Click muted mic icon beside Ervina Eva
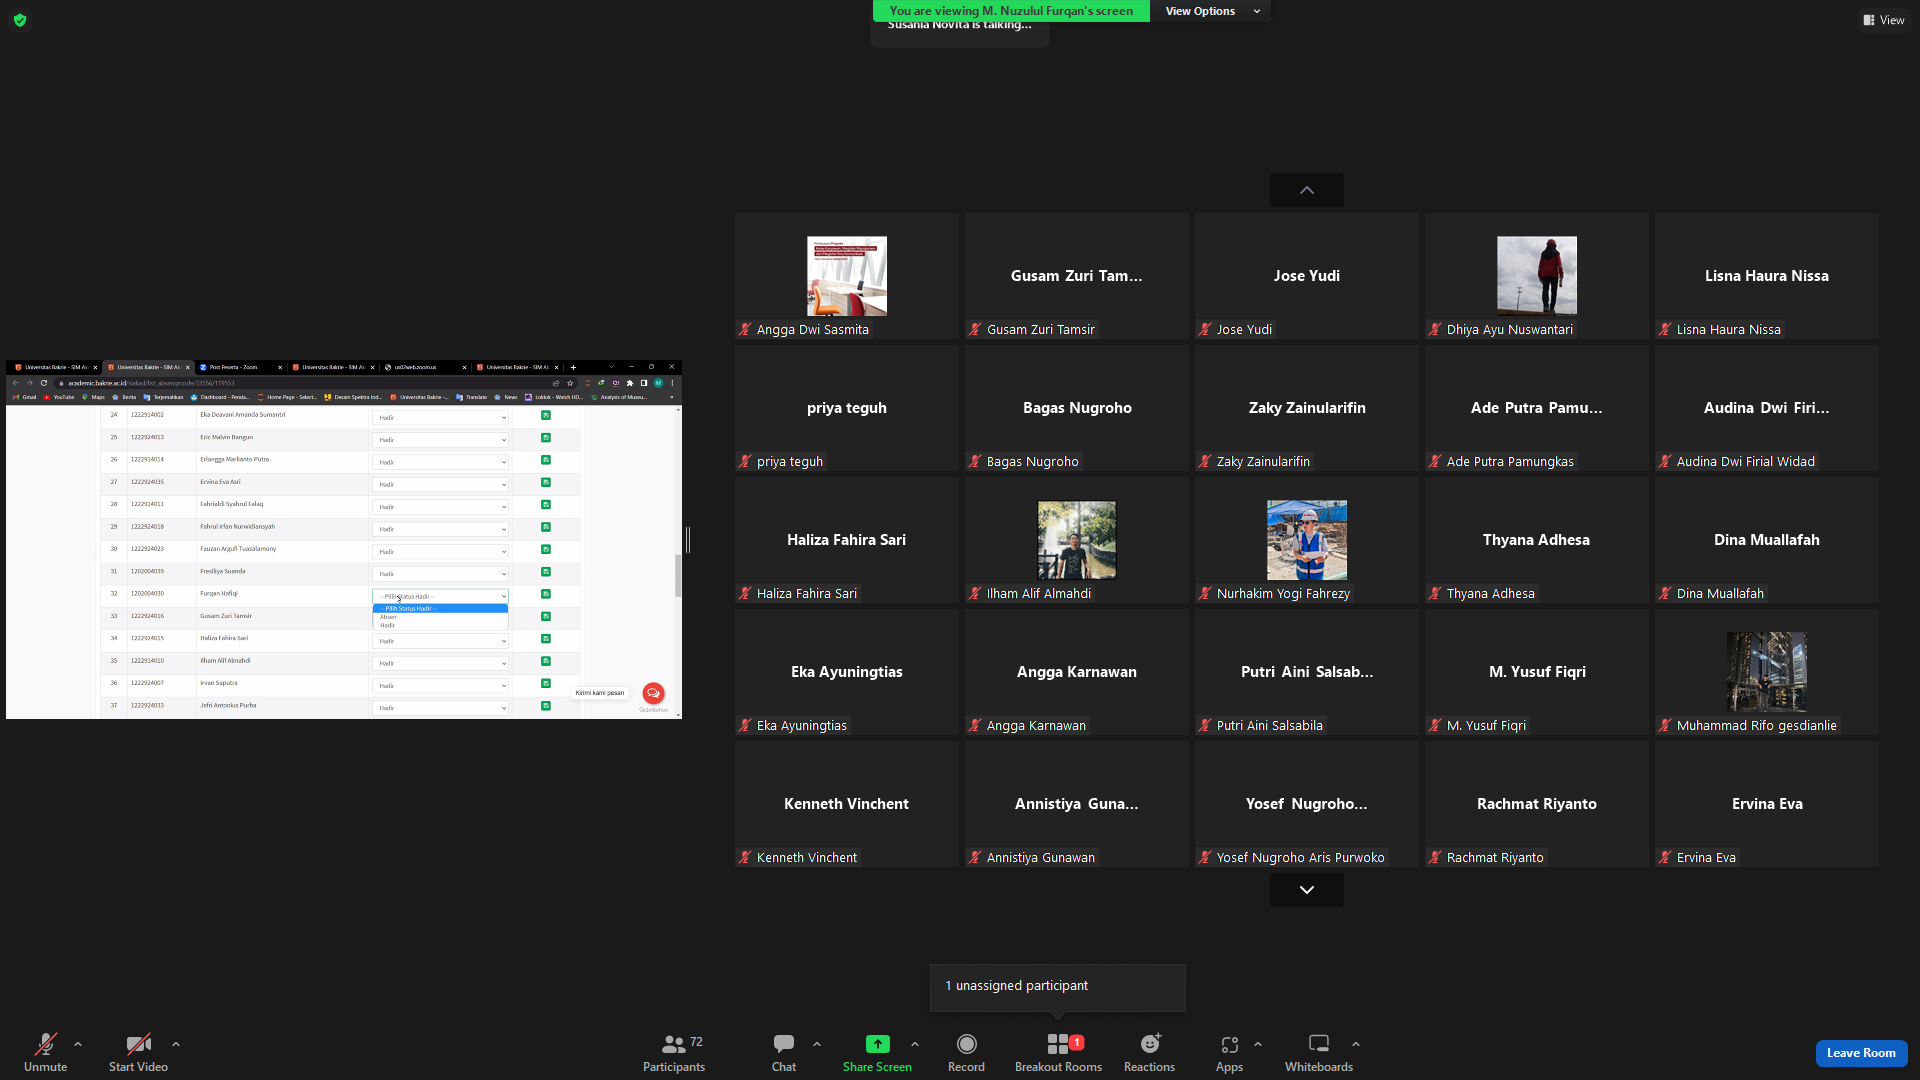Image resolution: width=1920 pixels, height=1080 pixels. tap(1665, 858)
